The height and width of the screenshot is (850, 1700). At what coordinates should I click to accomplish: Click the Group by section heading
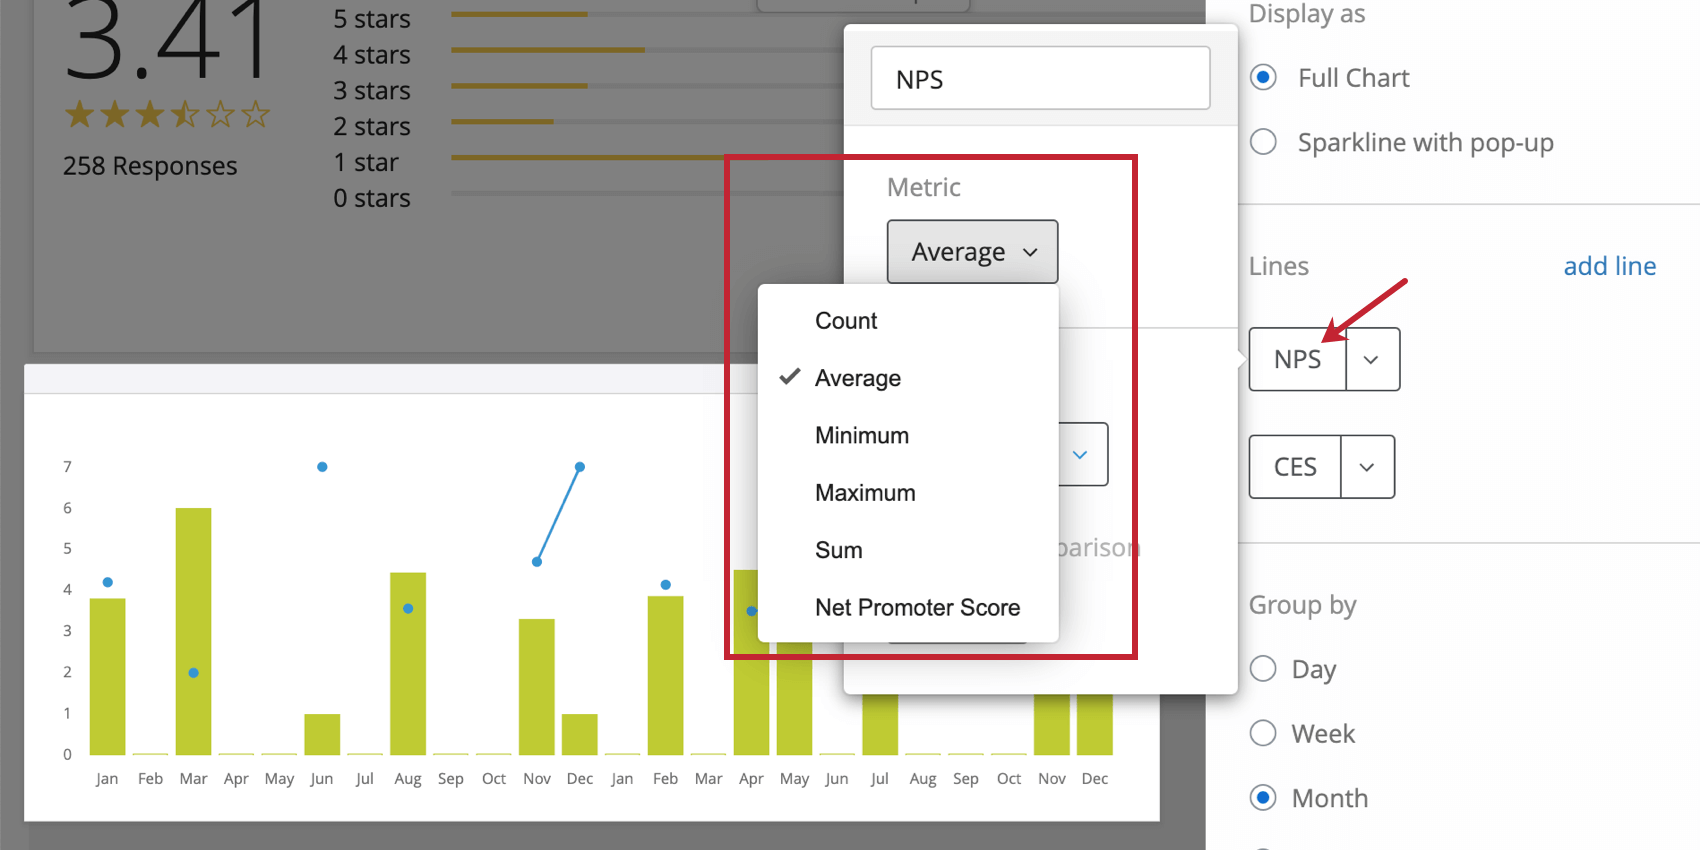tap(1303, 605)
